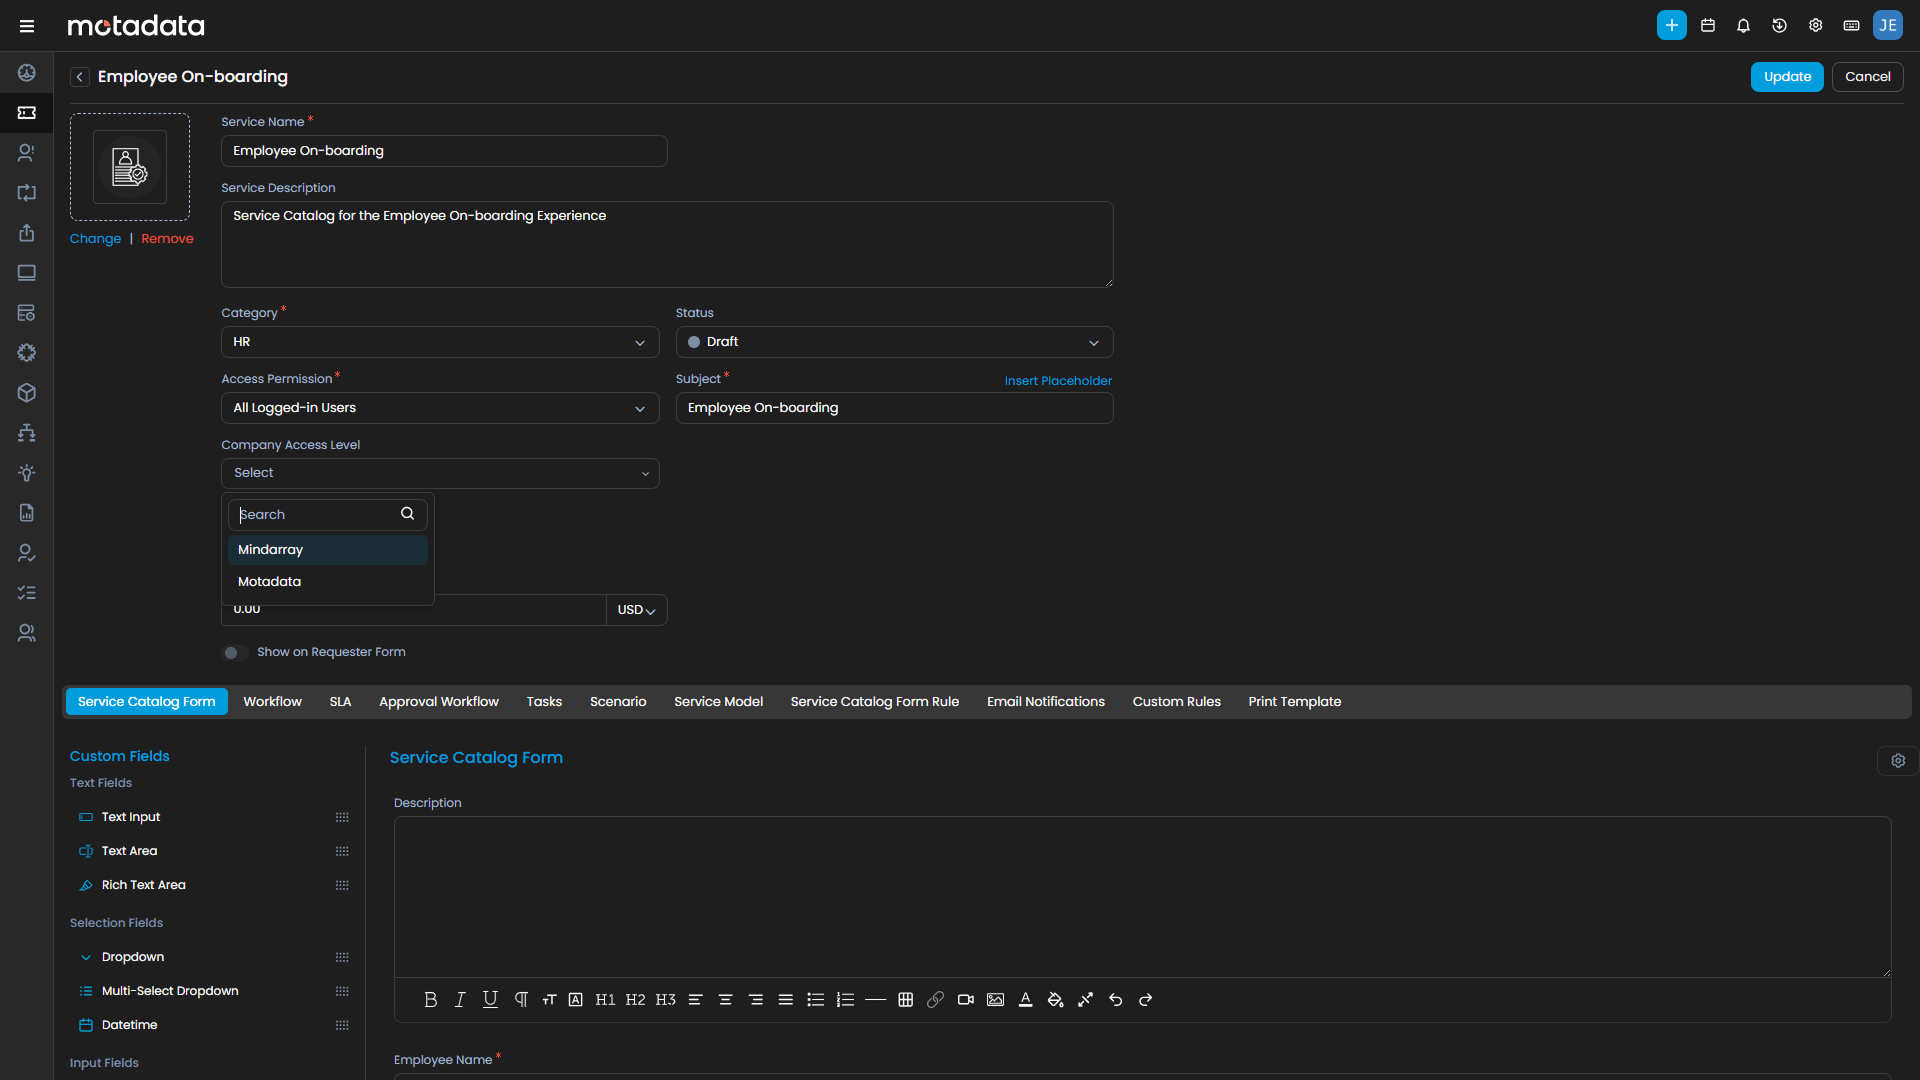1920x1080 pixels.
Task: Click the blue plus icon to create new
Action: (x=1671, y=25)
